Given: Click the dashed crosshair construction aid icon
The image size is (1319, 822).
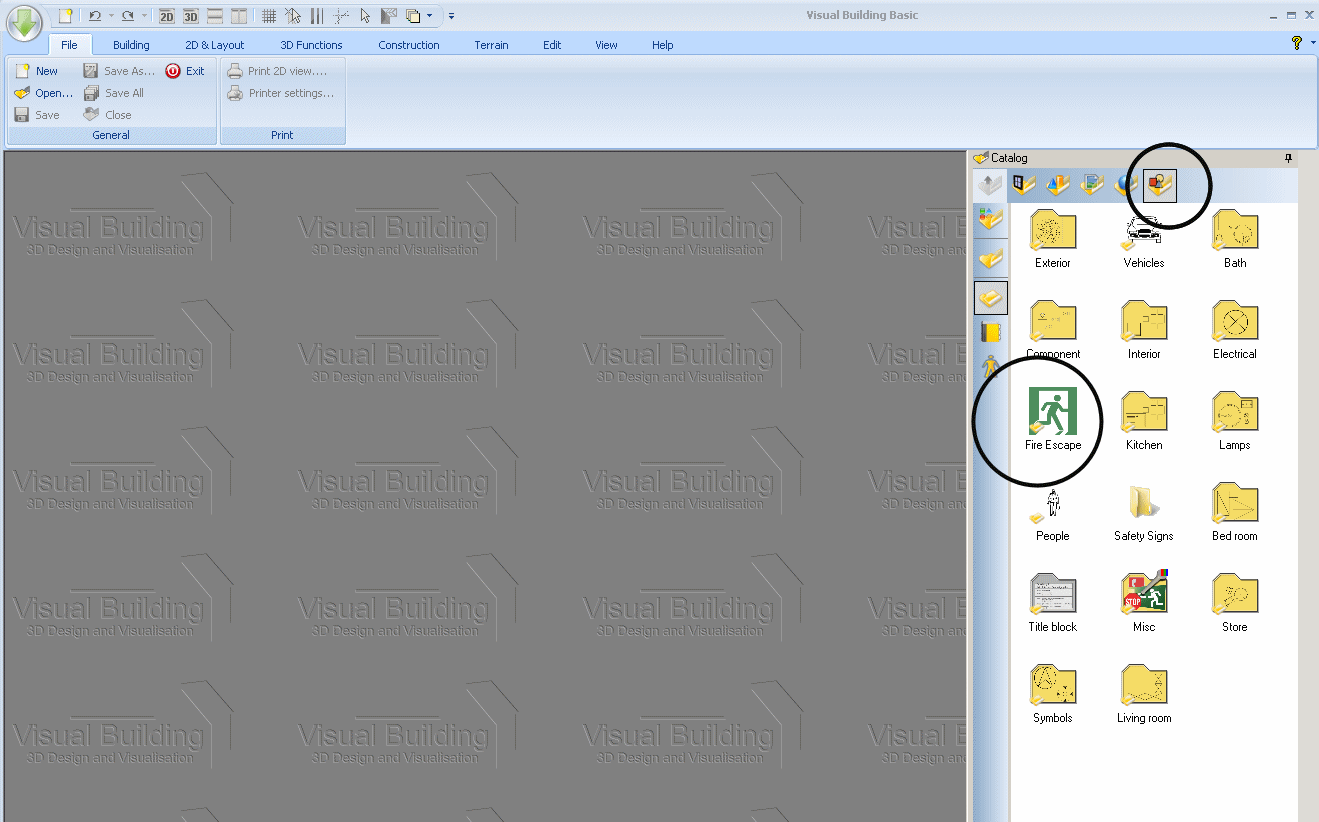Looking at the screenshot, I should pyautogui.click(x=341, y=16).
